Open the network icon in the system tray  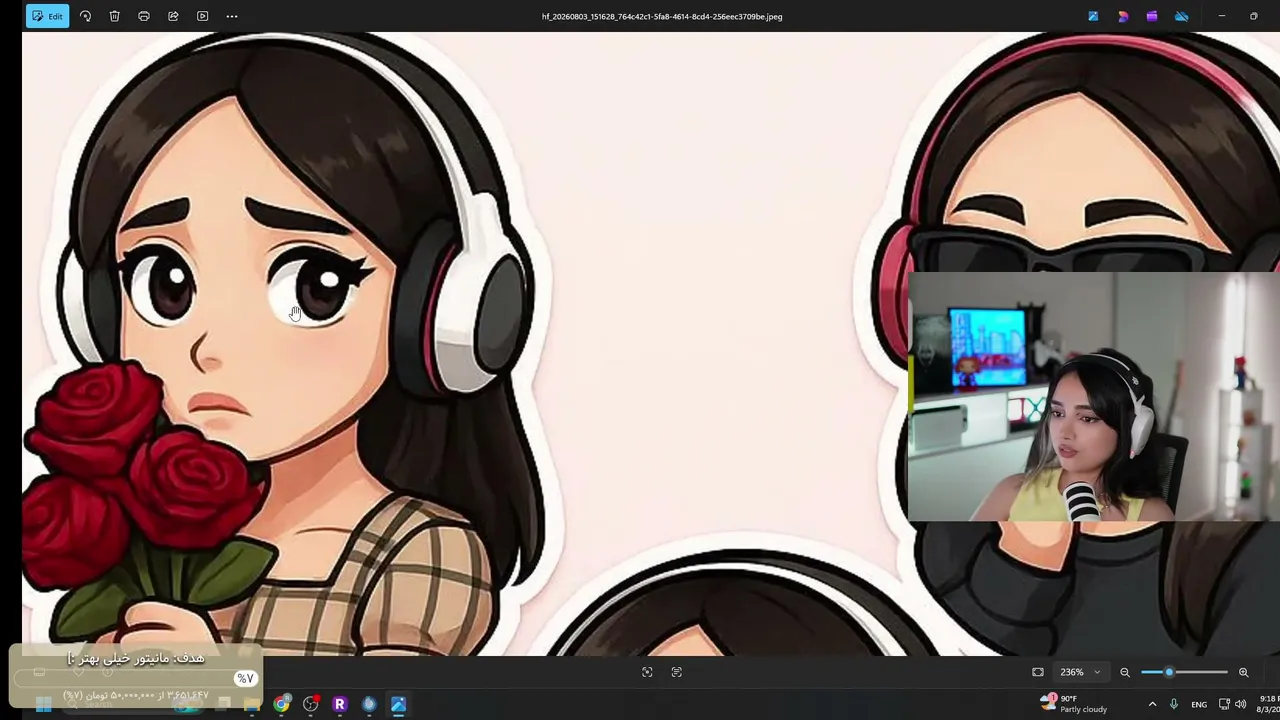click(x=1224, y=704)
